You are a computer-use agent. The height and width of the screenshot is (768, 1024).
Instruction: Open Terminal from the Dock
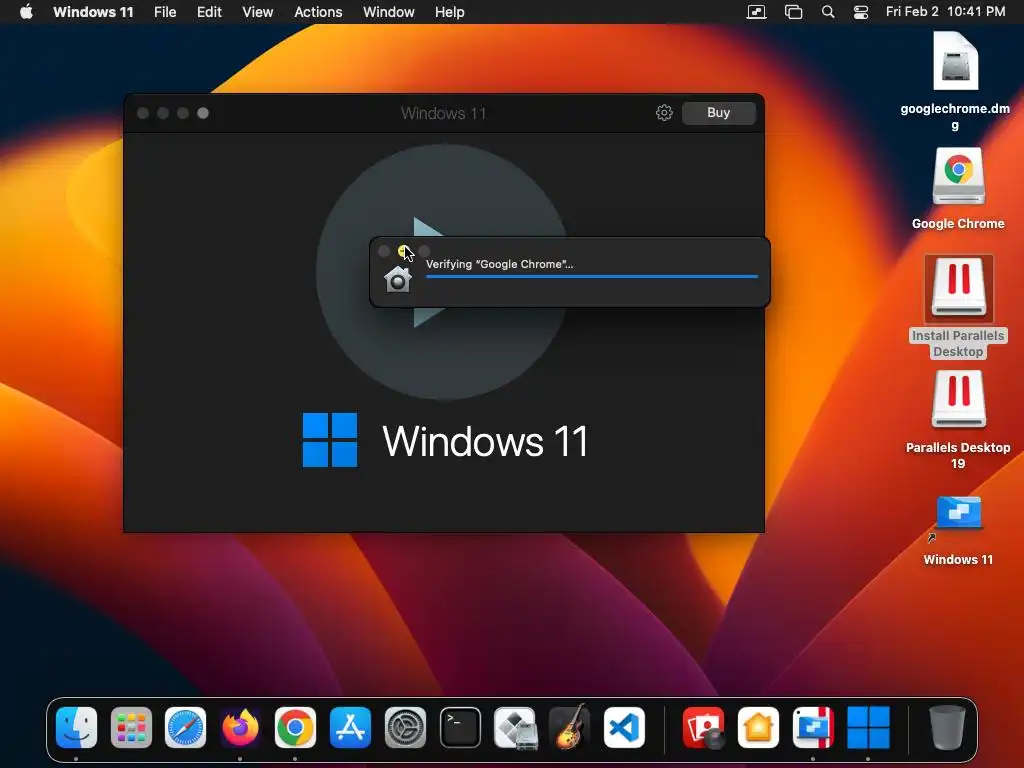tap(460, 728)
